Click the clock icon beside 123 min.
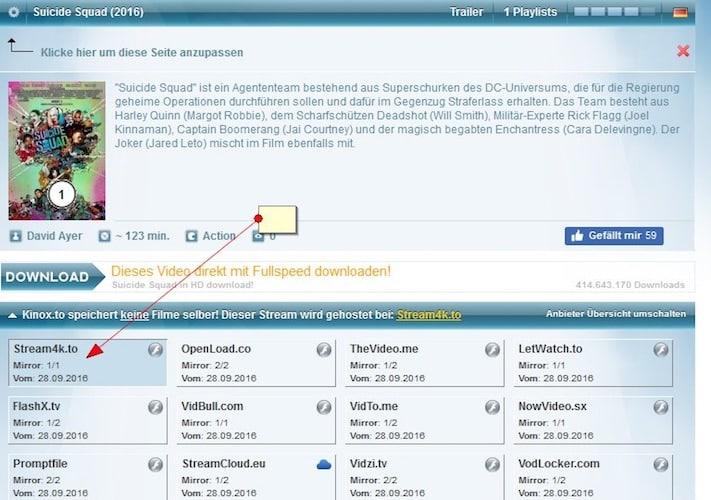This screenshot has width=711, height=500. coord(105,236)
